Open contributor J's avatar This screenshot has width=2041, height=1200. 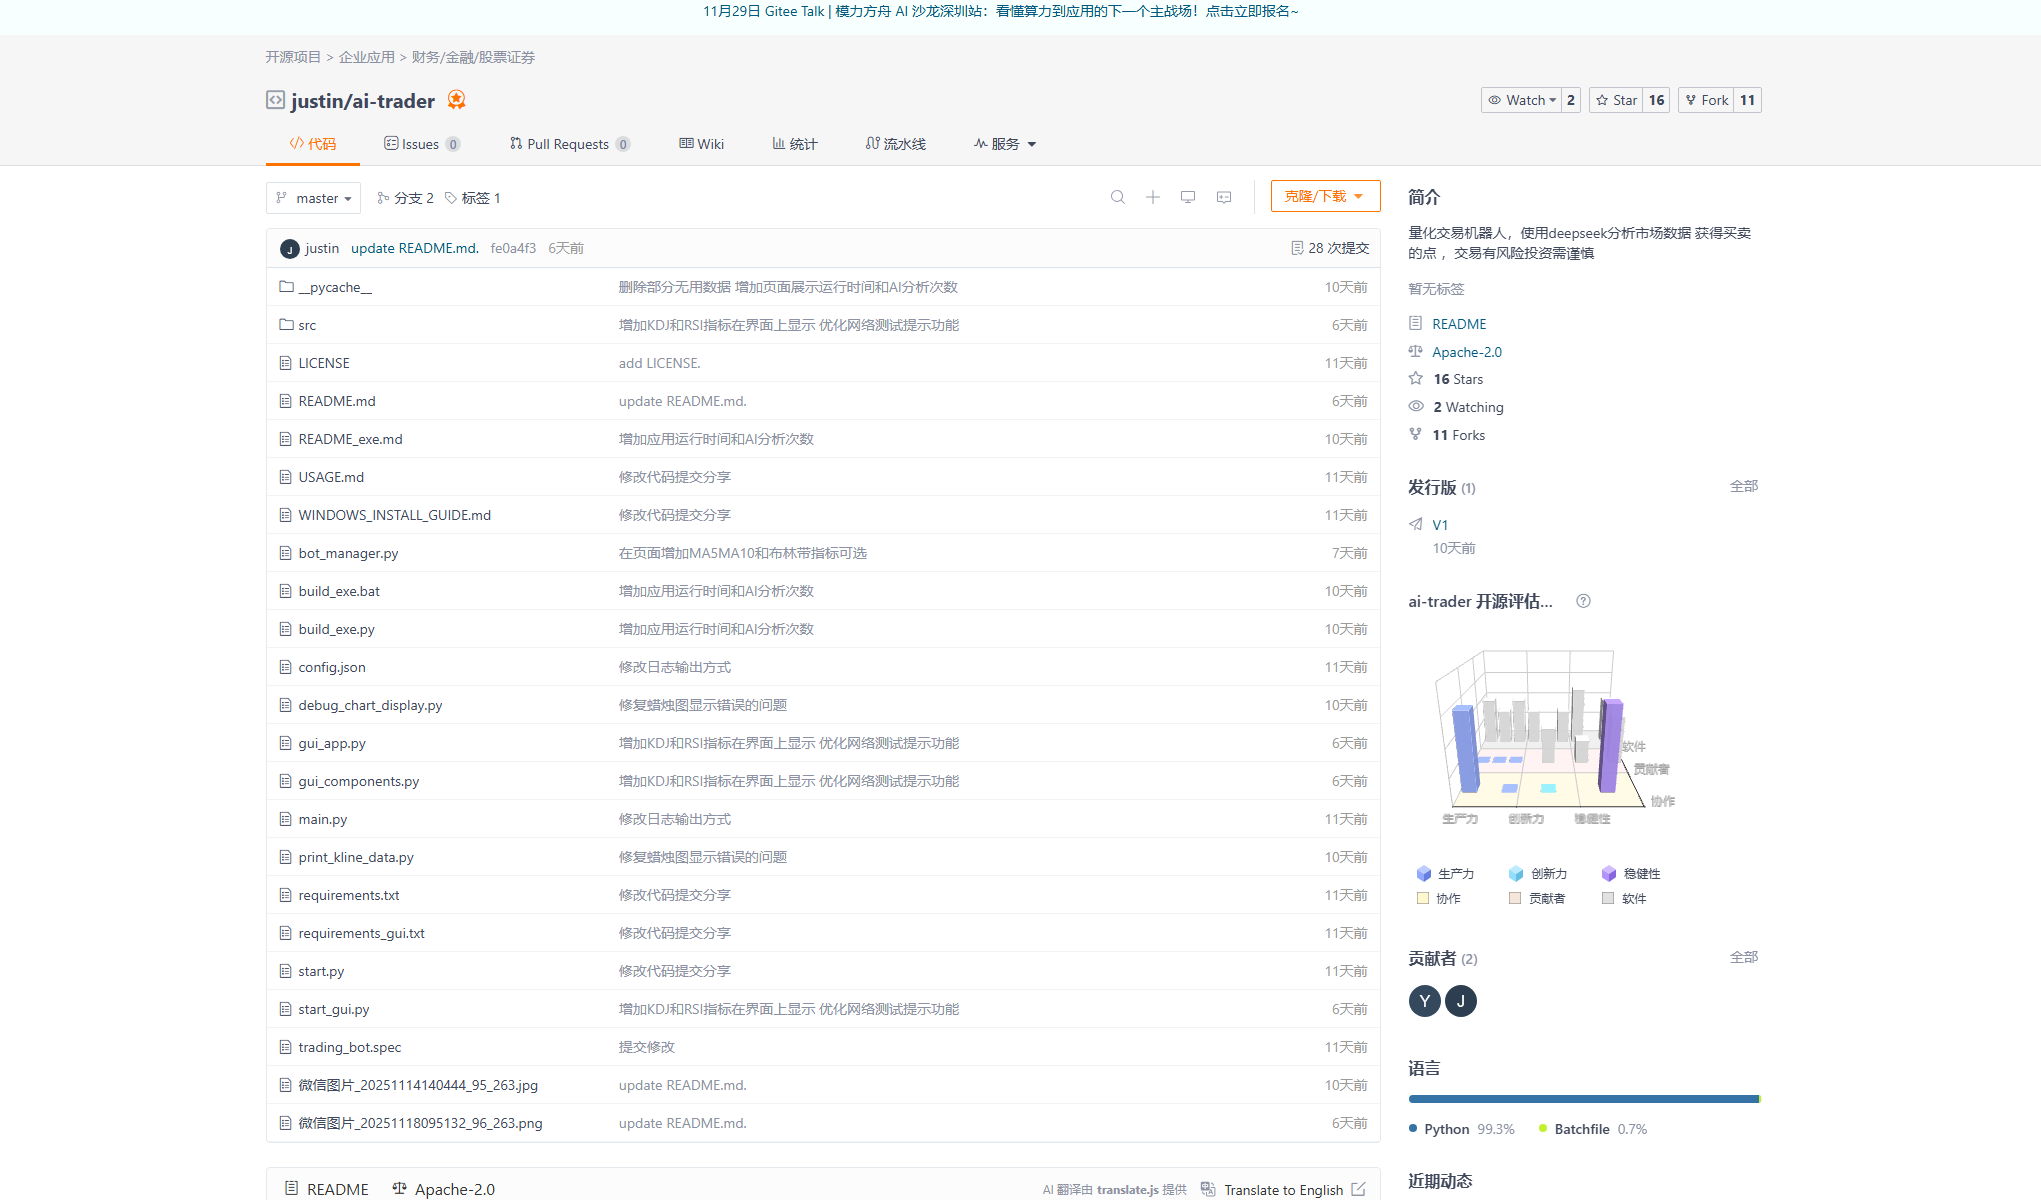pos(1461,1000)
